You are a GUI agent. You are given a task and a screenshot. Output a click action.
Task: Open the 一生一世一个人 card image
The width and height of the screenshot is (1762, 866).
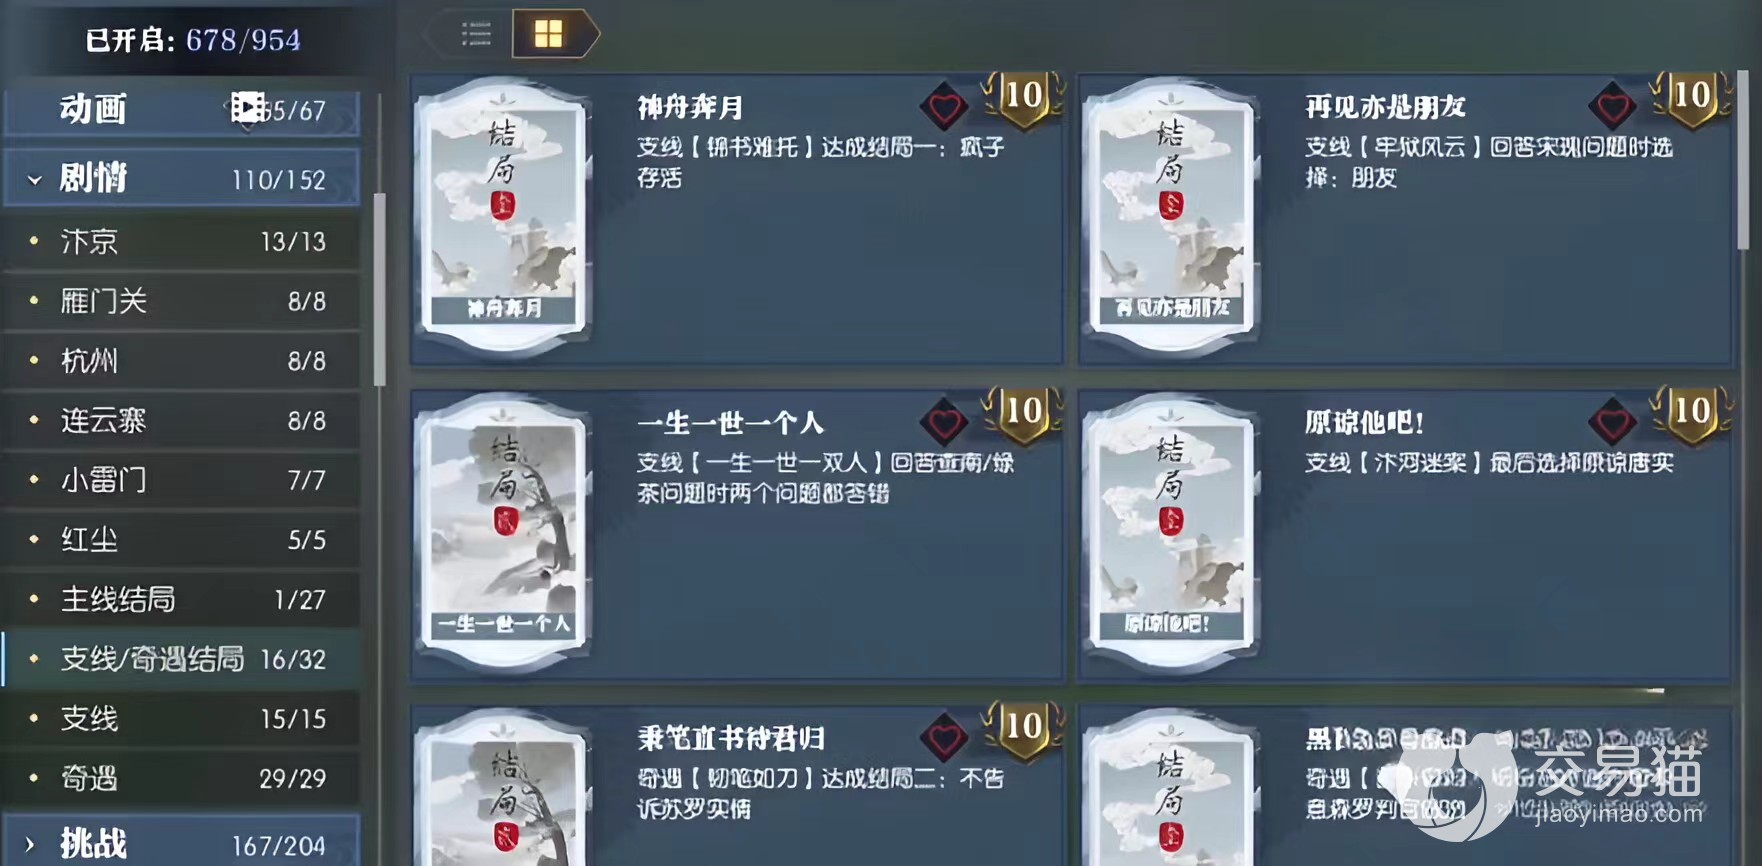pos(503,531)
